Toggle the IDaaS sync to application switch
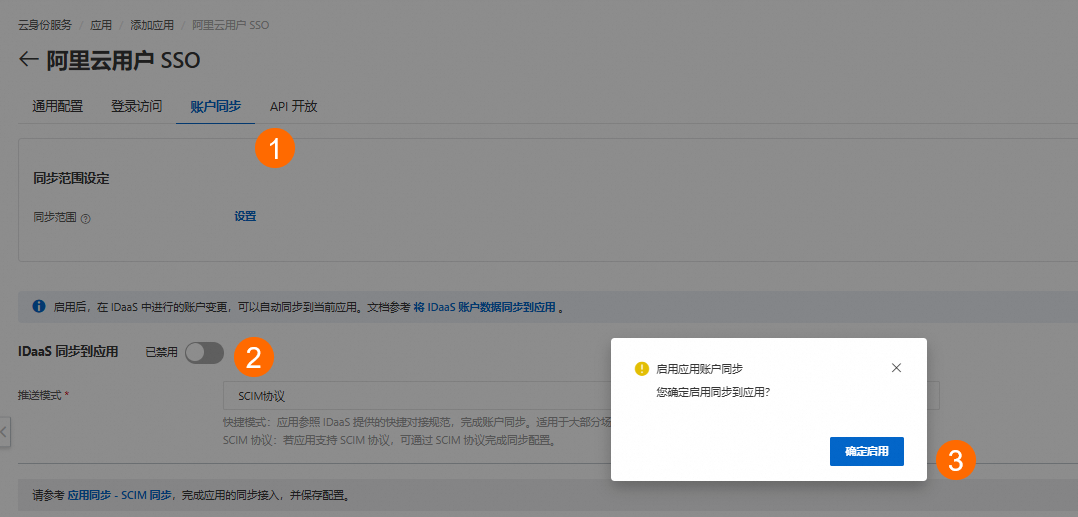 pos(205,353)
